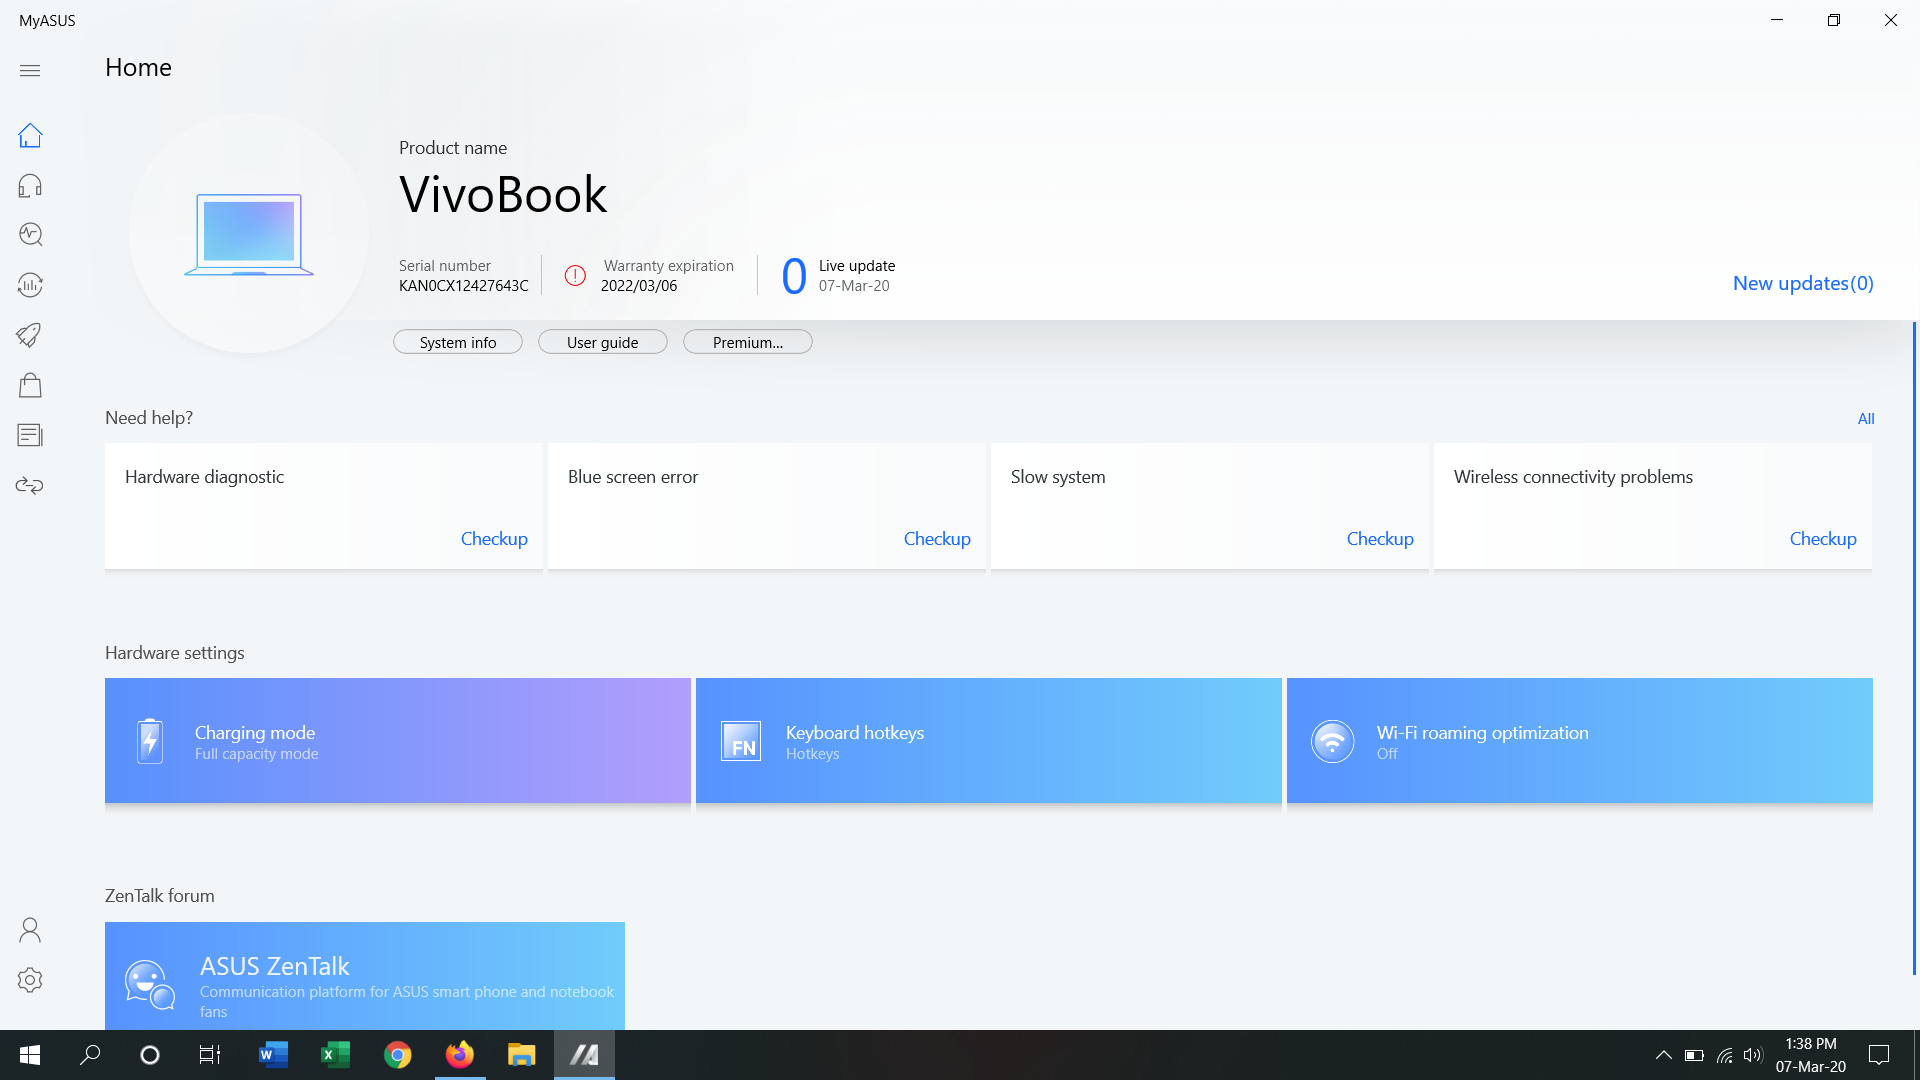Click the ZenTalk chat bubbles icon
This screenshot has height=1080, width=1920.
point(150,985)
